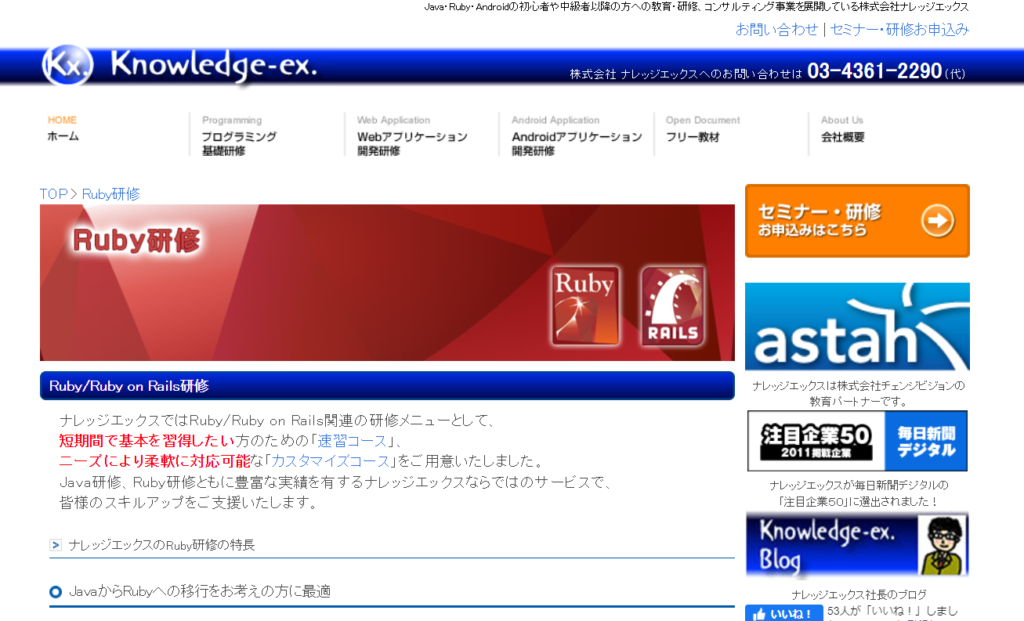
Task: Open the カスタマイズコース link
Action: point(330,461)
